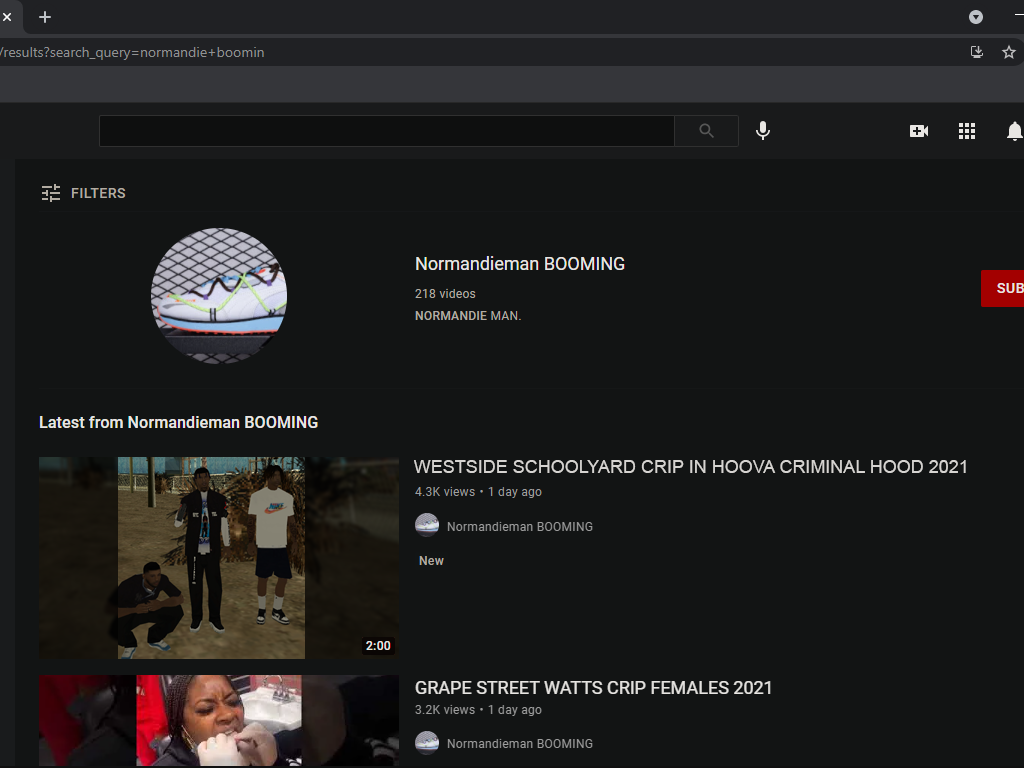Open the YouTube apps grid
Viewport: 1024px width, 768px height.
(967, 131)
